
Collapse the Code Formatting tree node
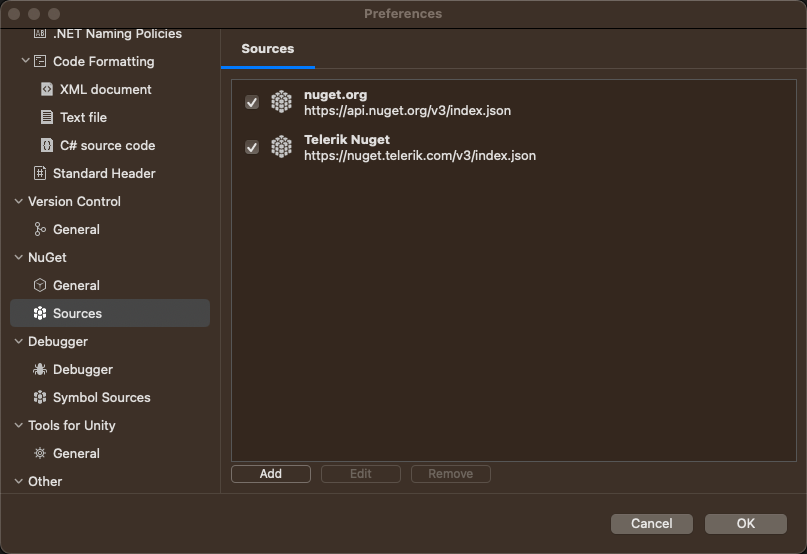click(26, 61)
